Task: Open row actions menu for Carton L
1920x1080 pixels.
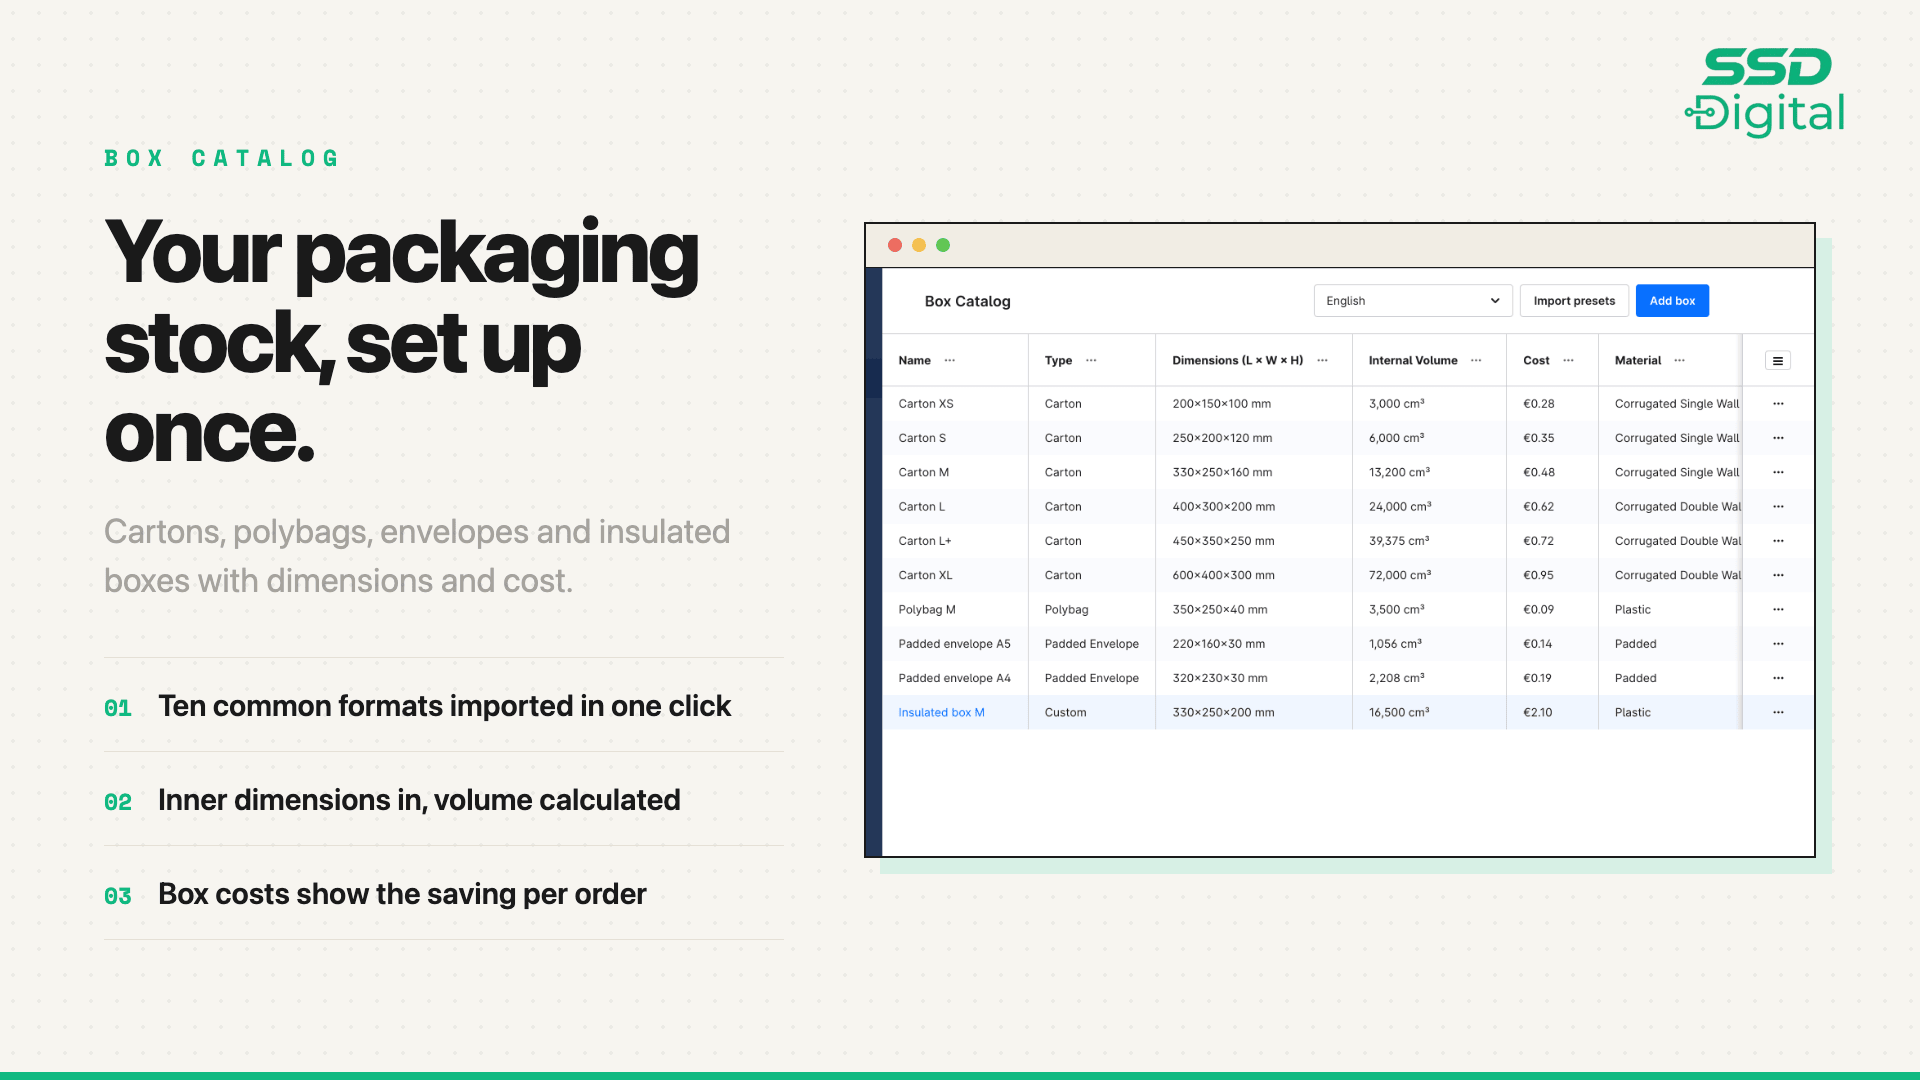Action: point(1778,507)
